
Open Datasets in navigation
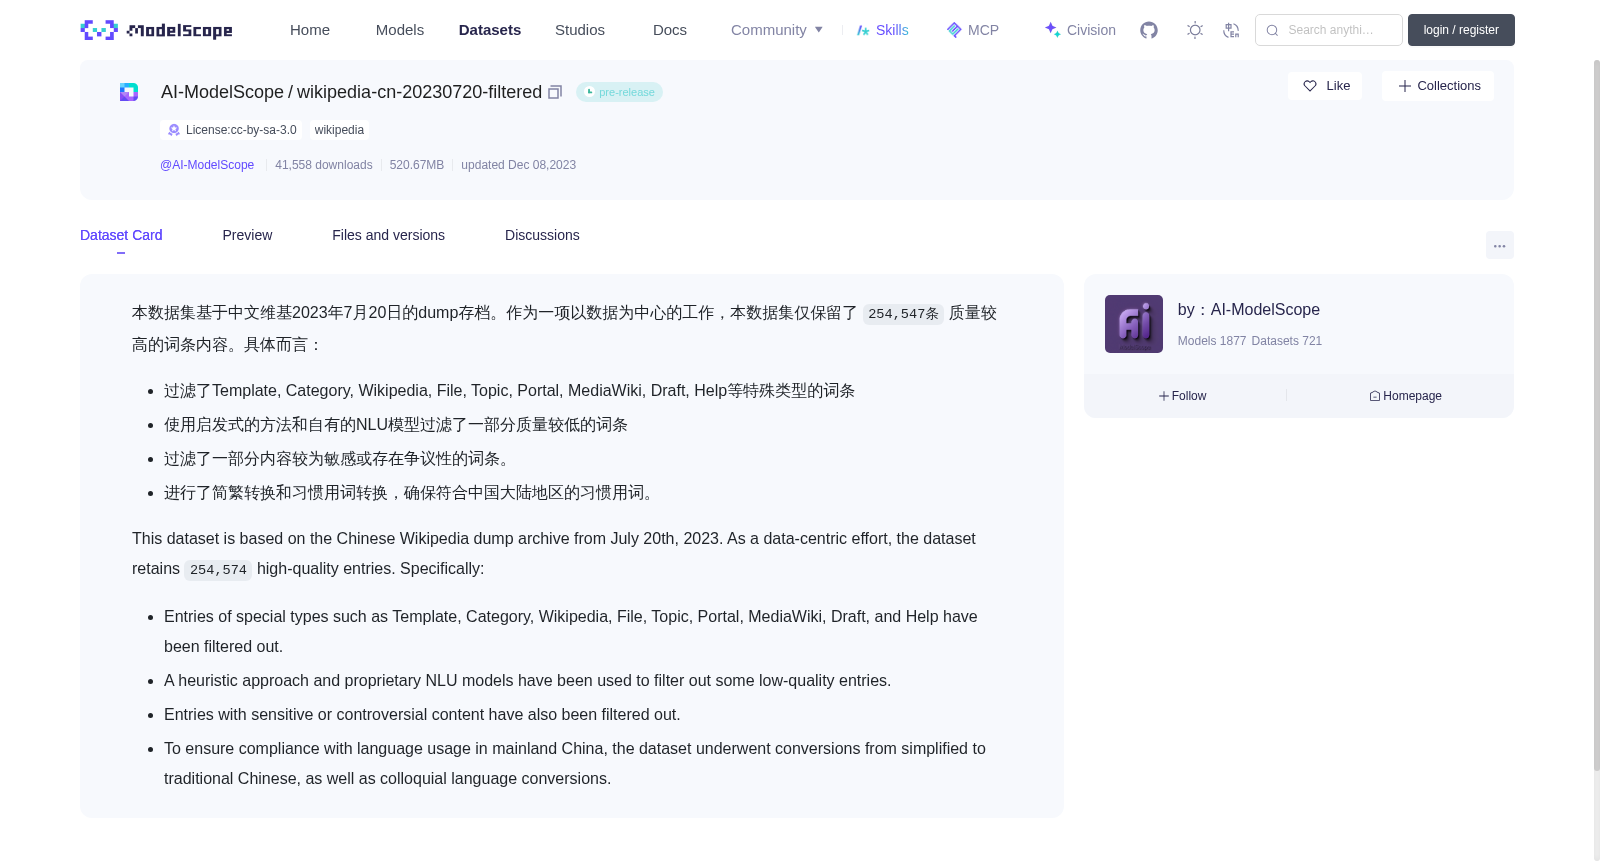(490, 30)
